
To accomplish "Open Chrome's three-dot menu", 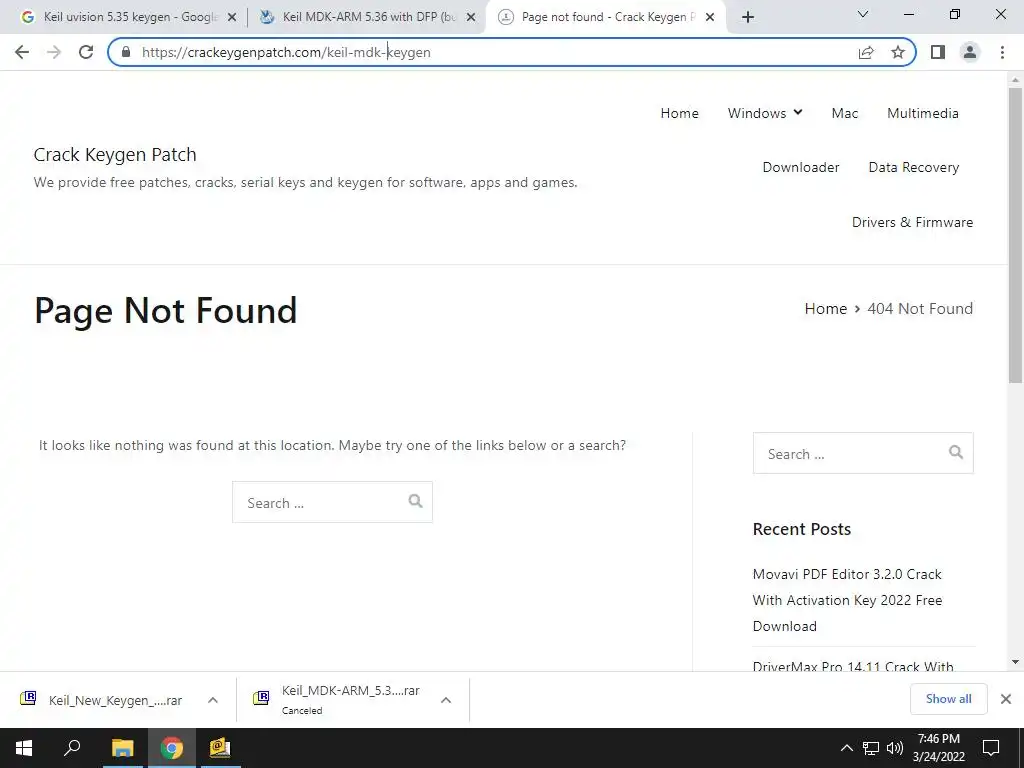I will 1002,52.
